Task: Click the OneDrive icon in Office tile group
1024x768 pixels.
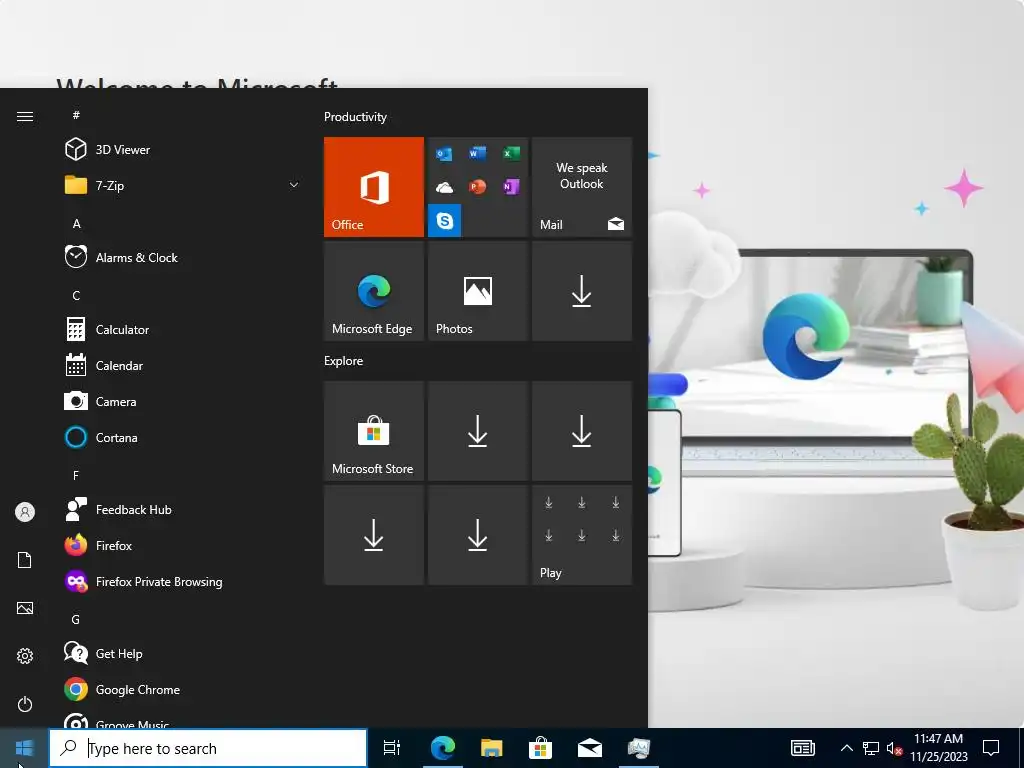Action: [x=444, y=188]
